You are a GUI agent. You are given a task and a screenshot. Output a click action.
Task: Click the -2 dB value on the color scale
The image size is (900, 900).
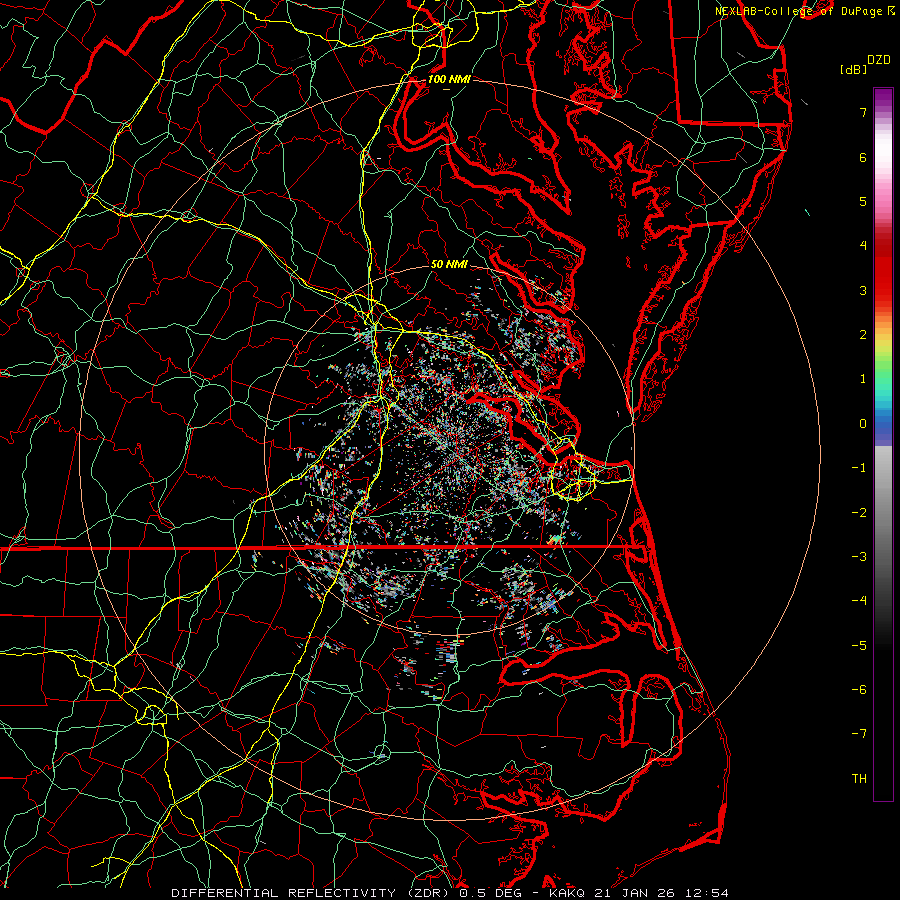(x=859, y=513)
